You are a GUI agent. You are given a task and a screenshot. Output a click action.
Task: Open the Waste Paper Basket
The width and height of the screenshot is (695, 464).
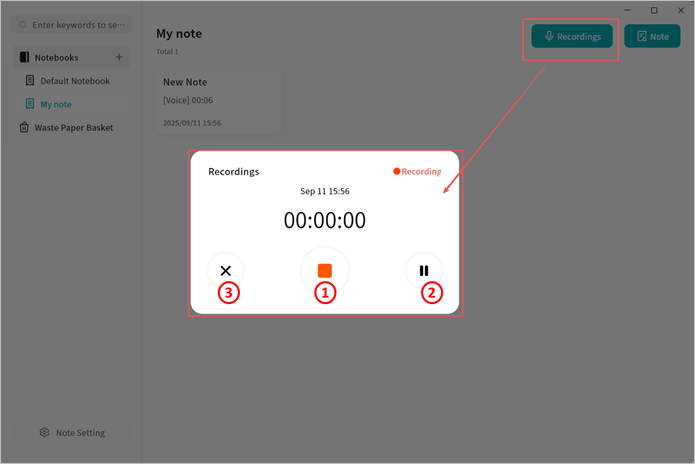click(x=73, y=128)
